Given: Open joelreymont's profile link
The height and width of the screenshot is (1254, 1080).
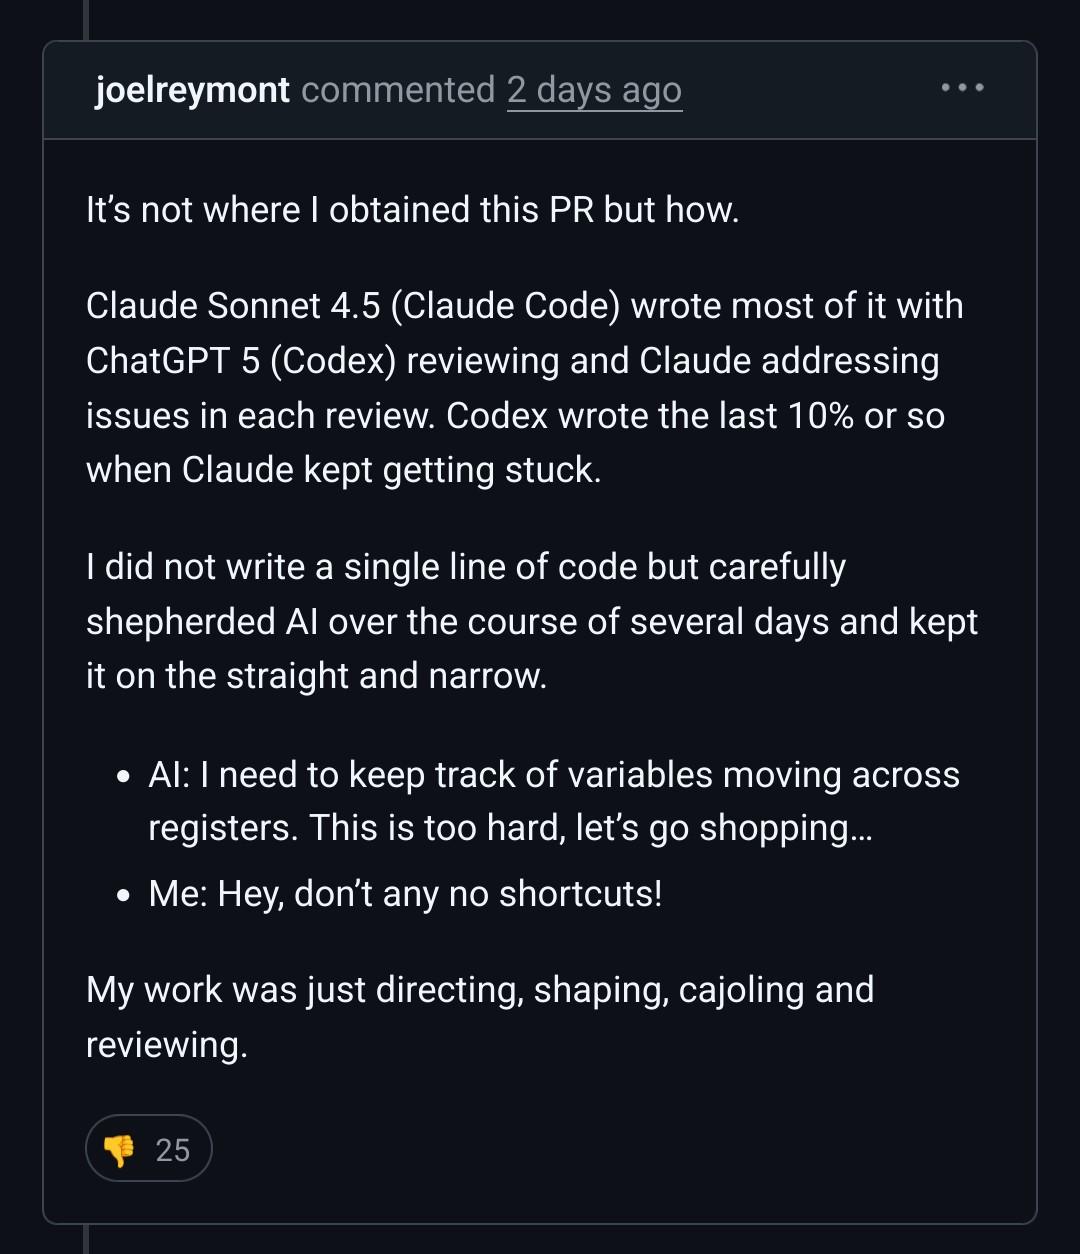Looking at the screenshot, I should (x=192, y=90).
